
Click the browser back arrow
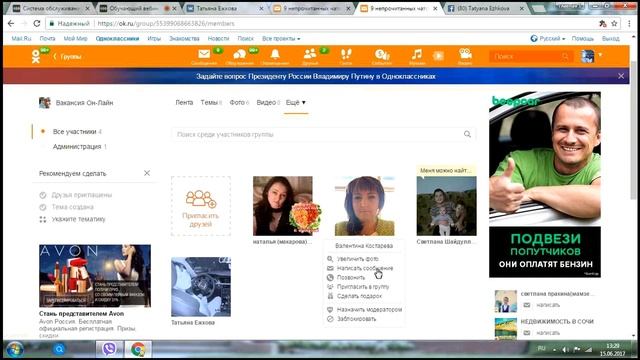coord(11,23)
